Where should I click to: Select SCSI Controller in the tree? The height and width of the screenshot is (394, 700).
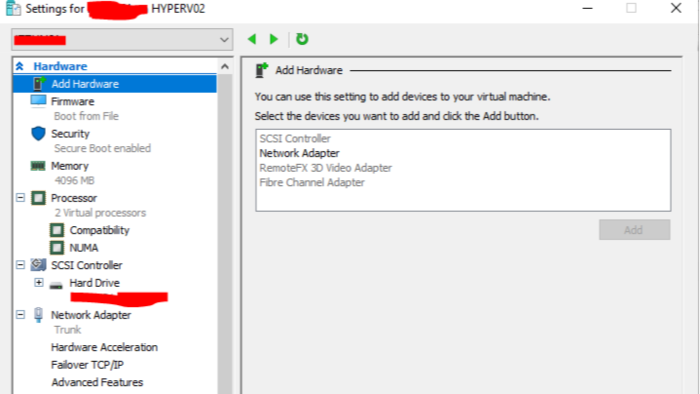87,265
